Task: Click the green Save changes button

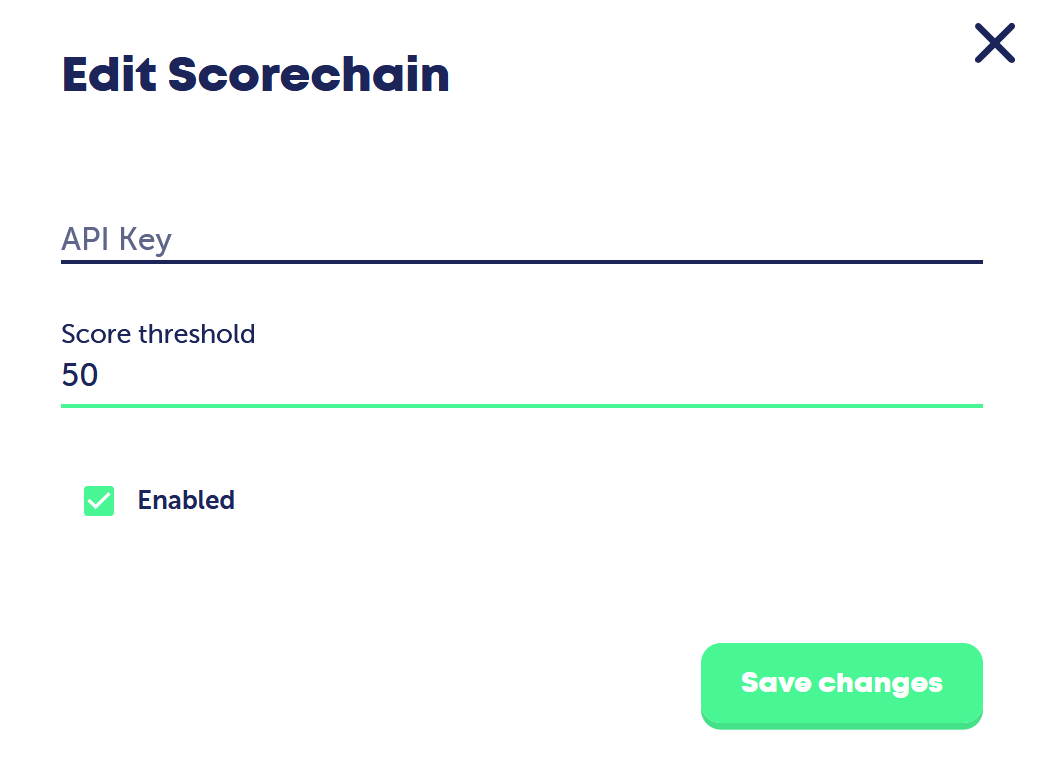Action: tap(842, 685)
